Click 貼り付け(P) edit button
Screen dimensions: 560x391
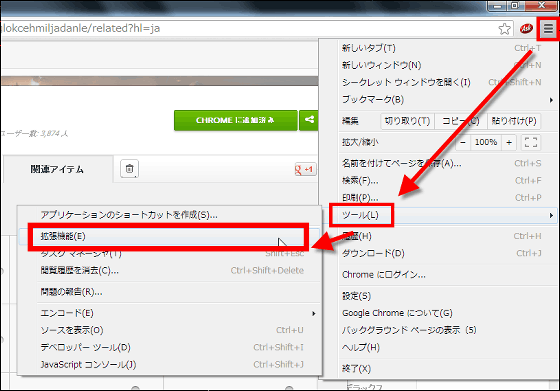click(514, 121)
